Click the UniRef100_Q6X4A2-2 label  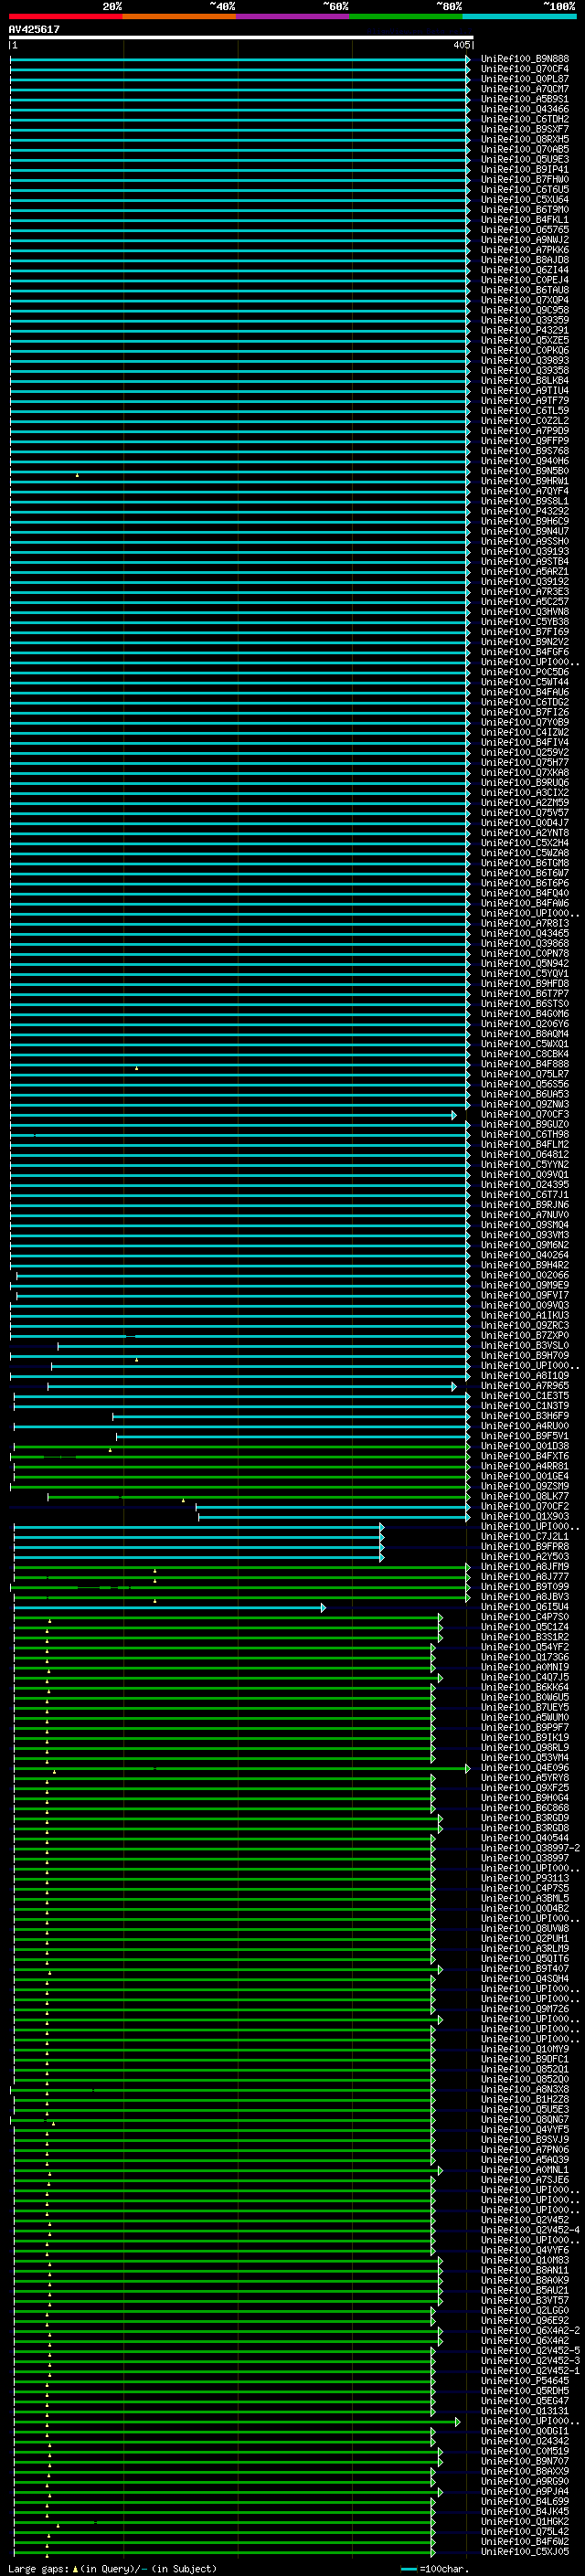point(530,2330)
